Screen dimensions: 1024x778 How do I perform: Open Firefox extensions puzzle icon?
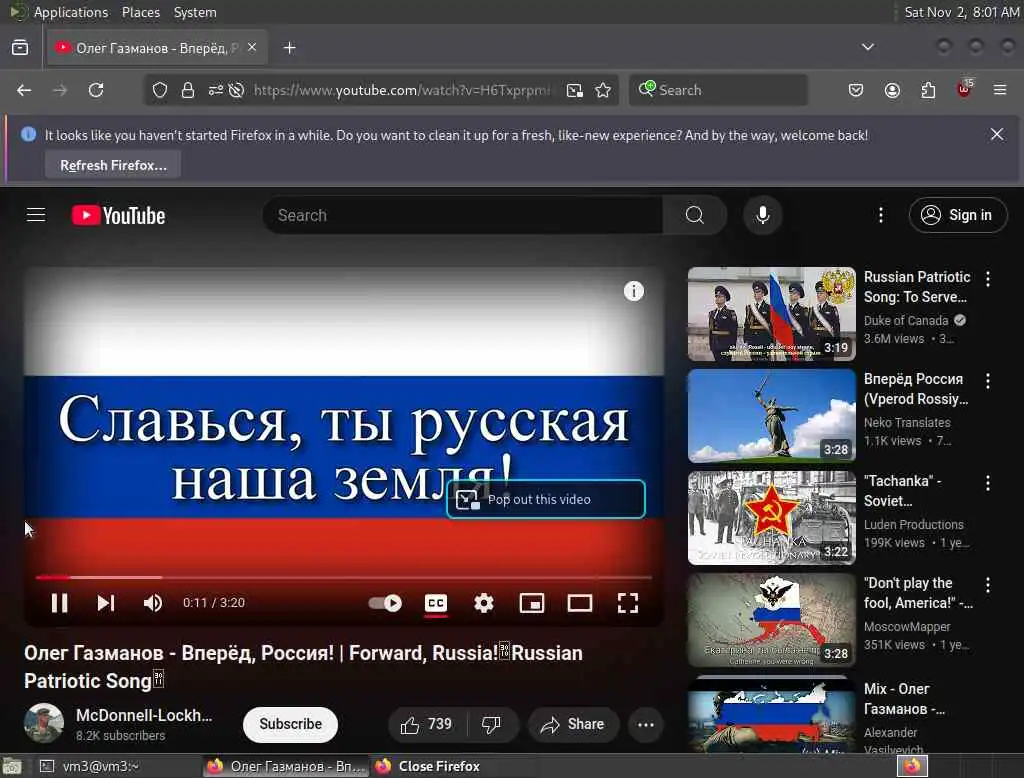(x=928, y=90)
